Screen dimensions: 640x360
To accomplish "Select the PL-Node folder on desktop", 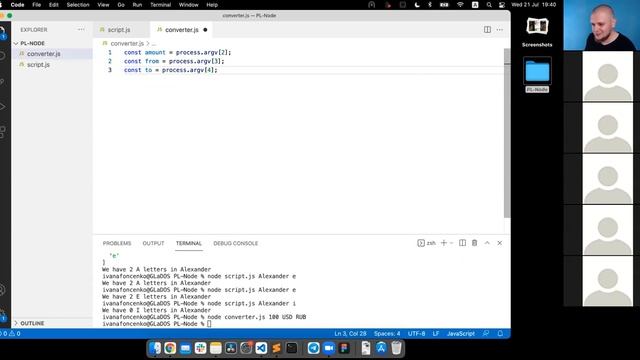I will (537, 75).
